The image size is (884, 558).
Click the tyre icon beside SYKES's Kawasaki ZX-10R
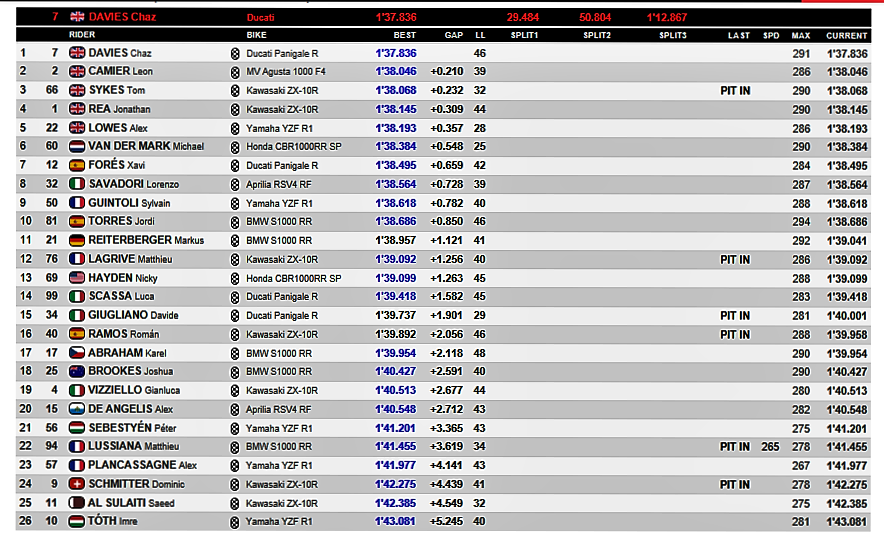pyautogui.click(x=235, y=91)
